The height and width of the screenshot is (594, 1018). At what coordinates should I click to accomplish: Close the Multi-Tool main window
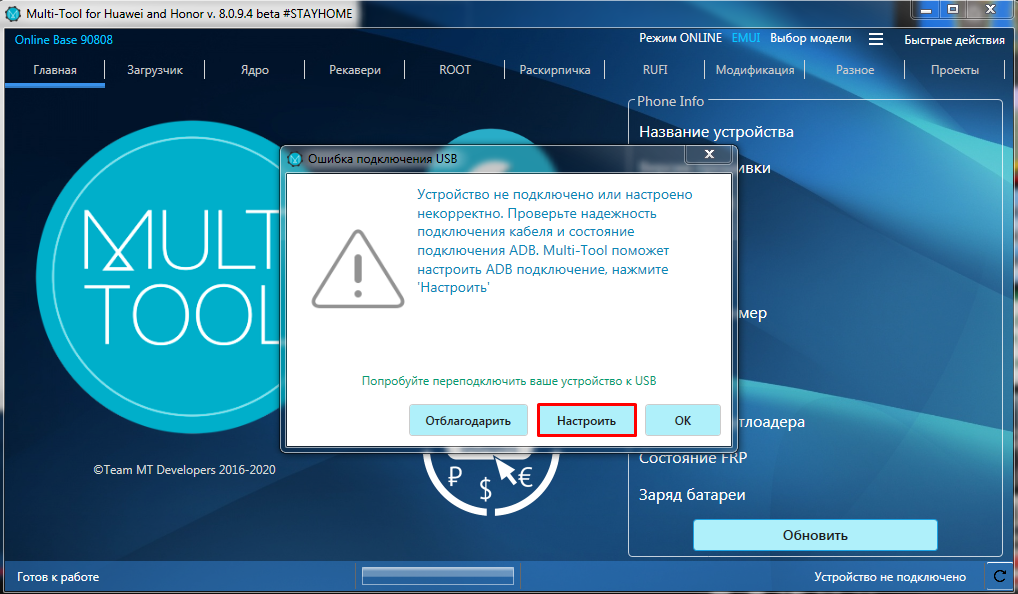[990, 10]
